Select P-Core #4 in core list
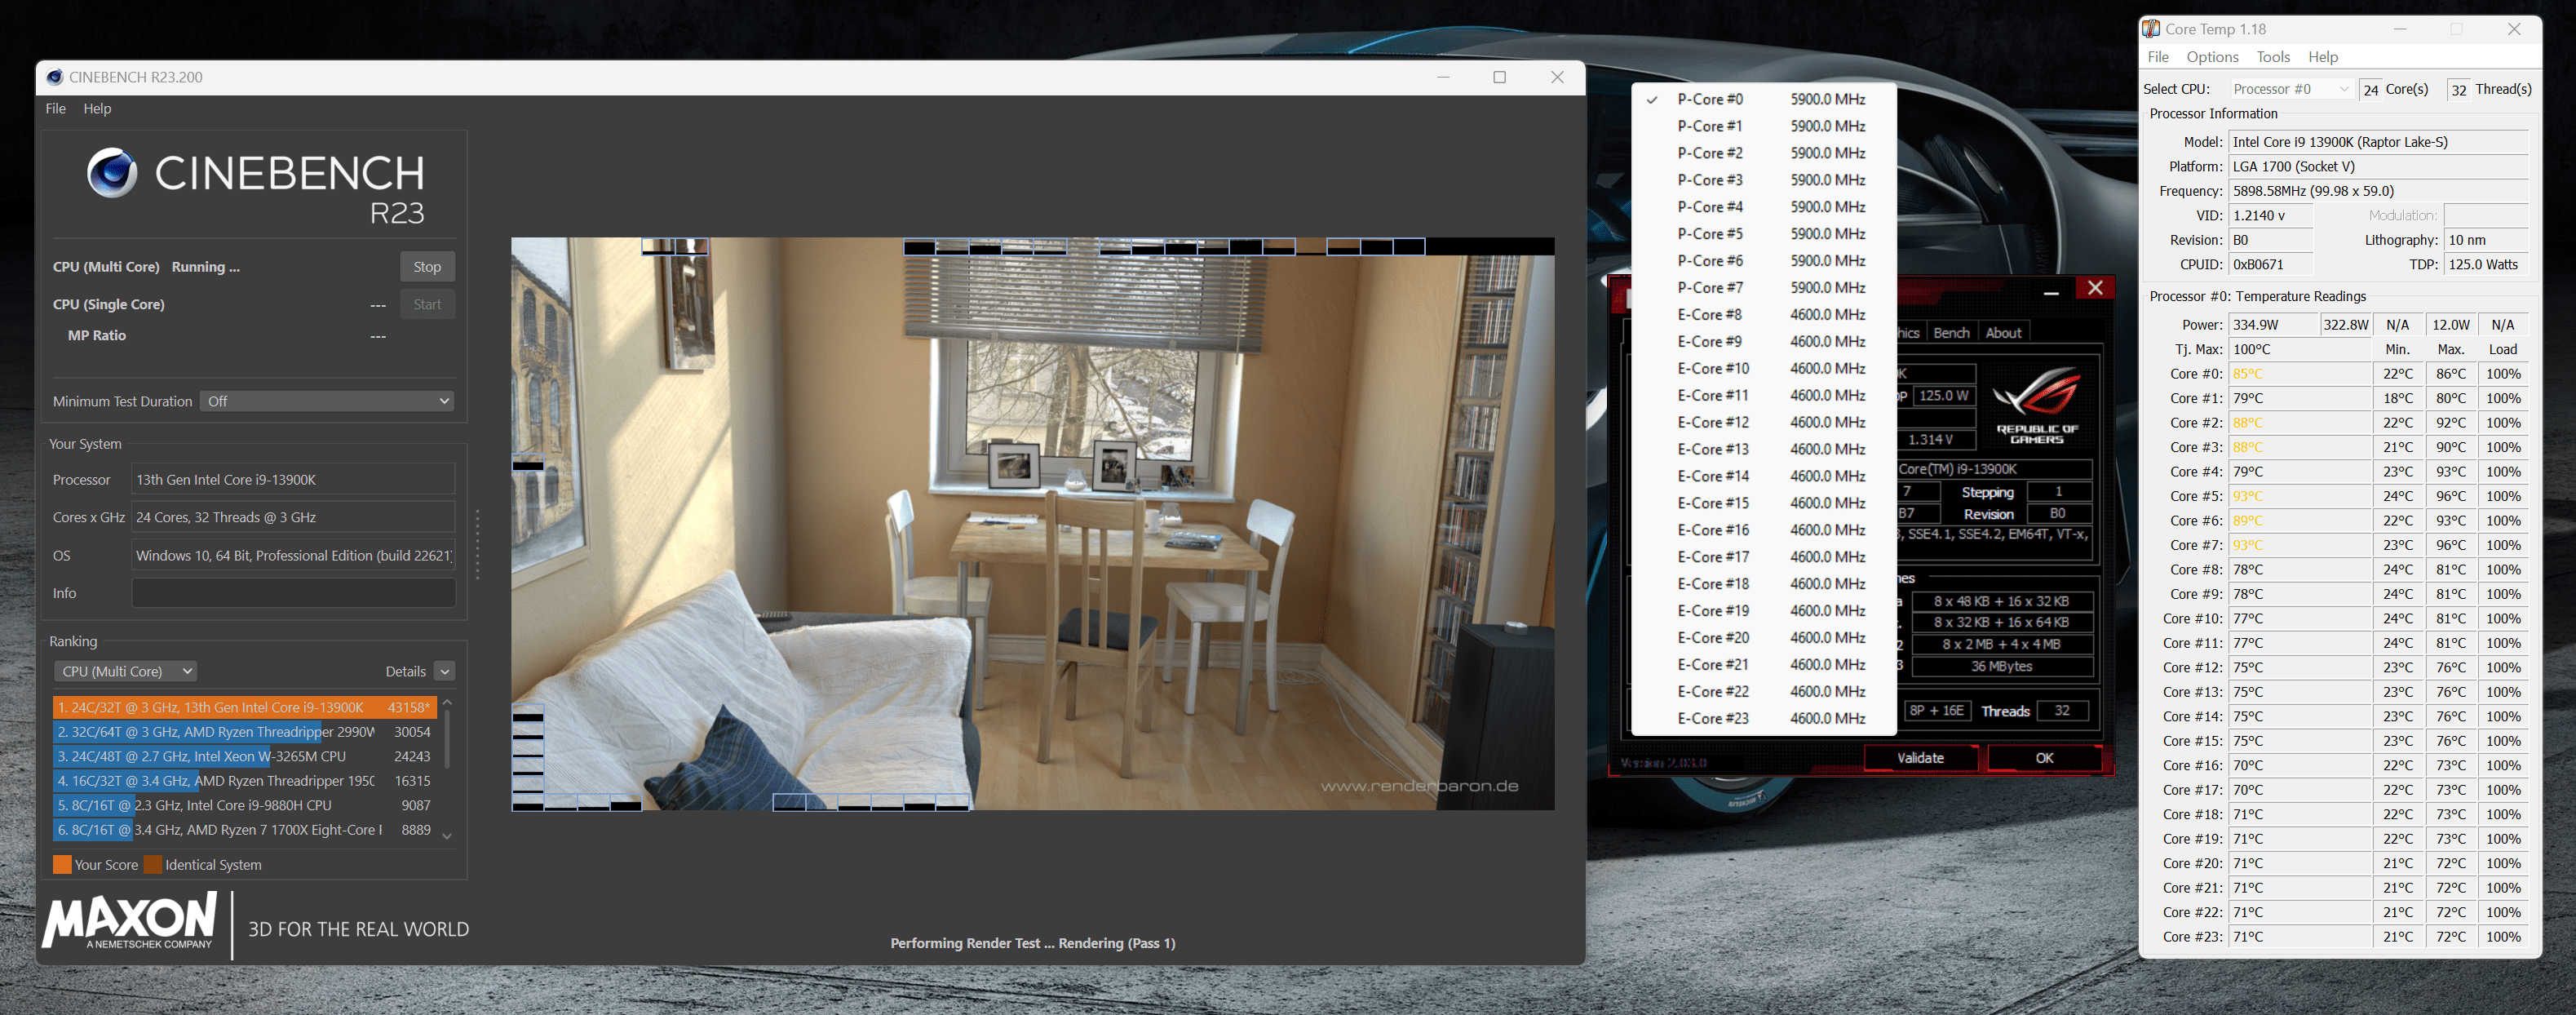The width and height of the screenshot is (2576, 1015). click(x=1763, y=207)
